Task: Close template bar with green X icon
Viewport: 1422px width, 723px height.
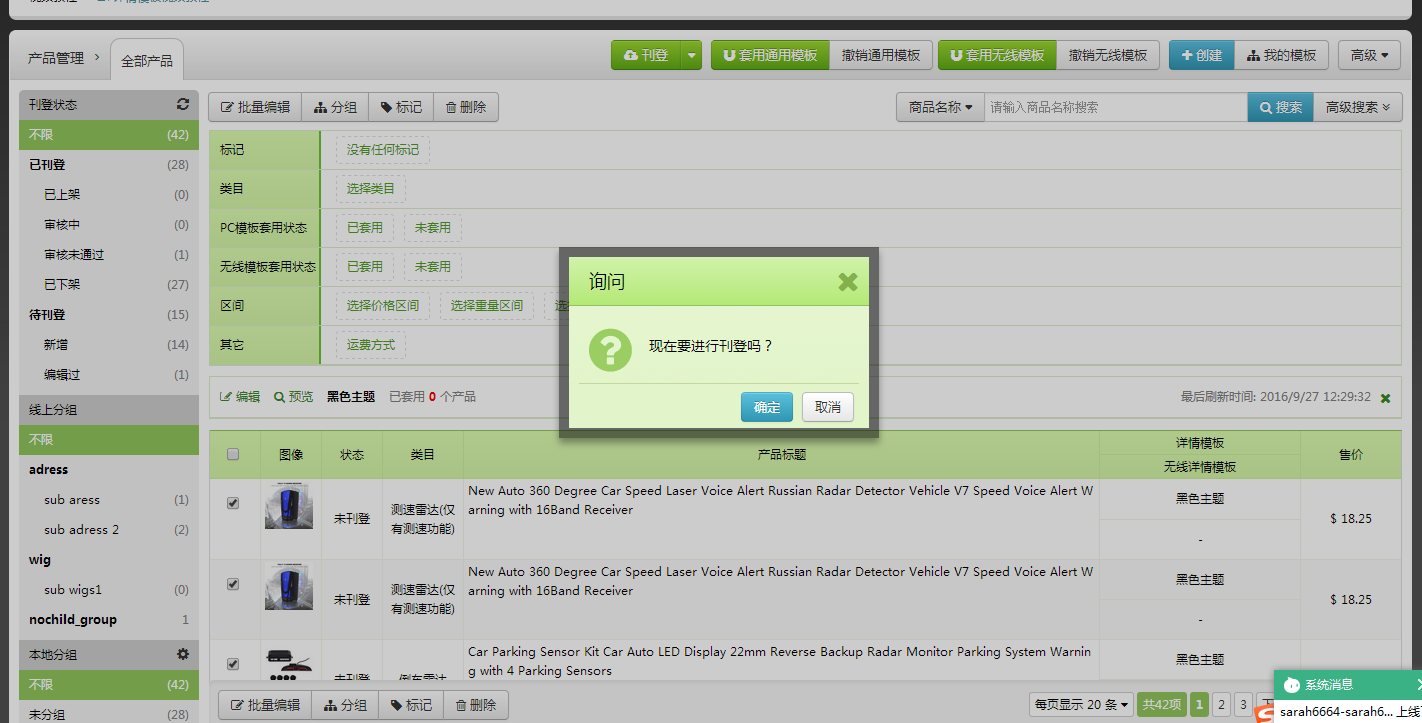Action: (1386, 398)
